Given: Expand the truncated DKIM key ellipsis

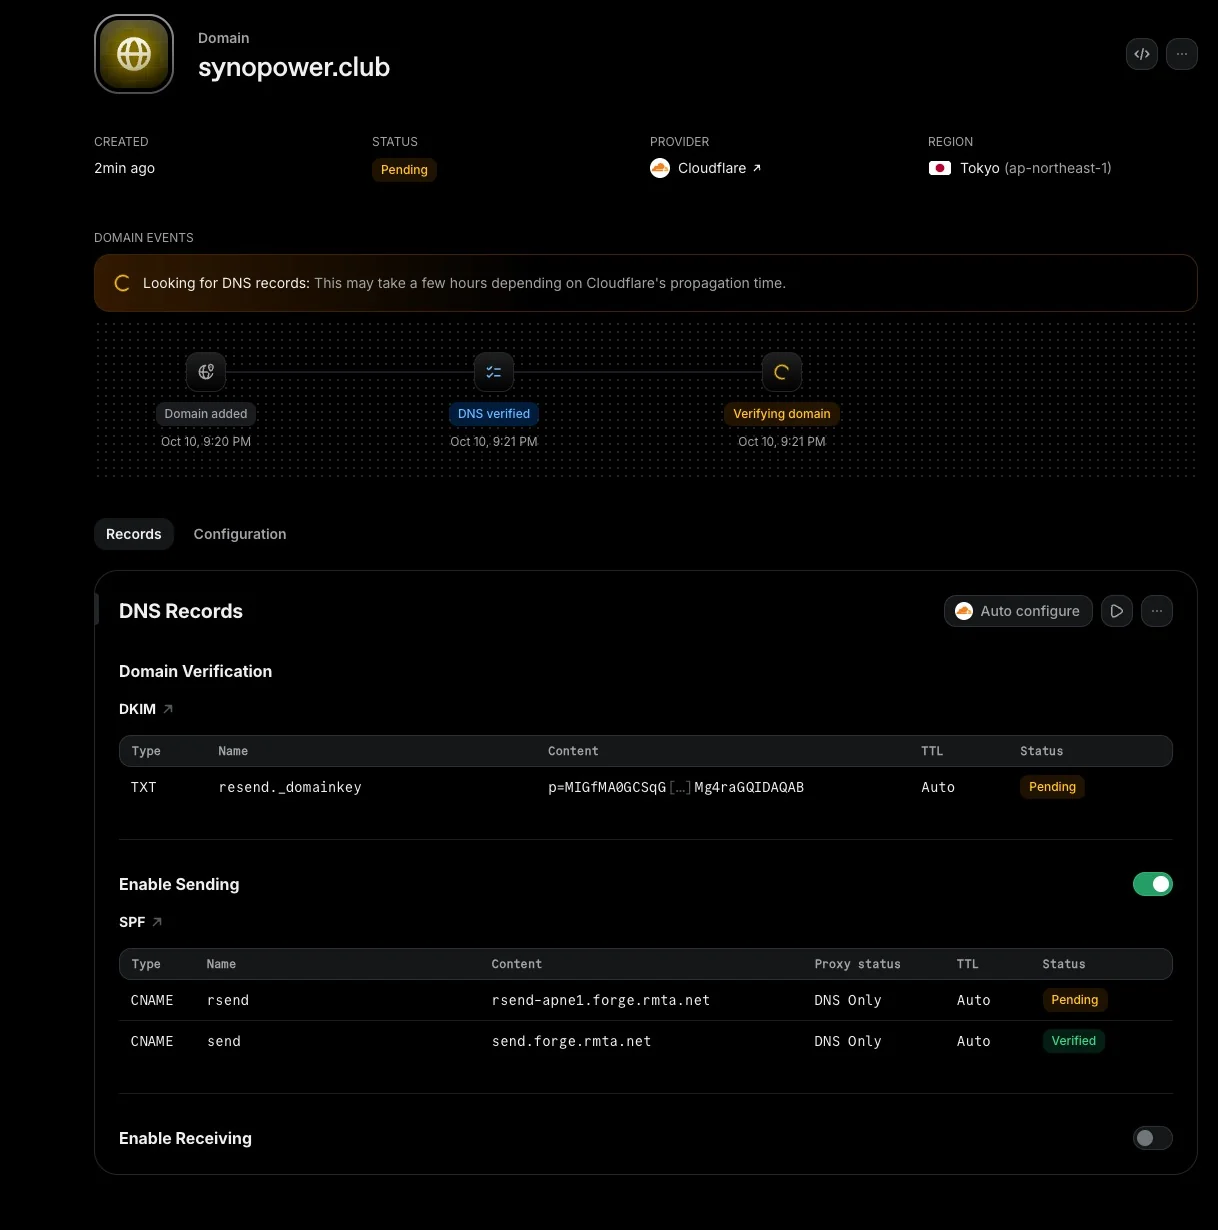Looking at the screenshot, I should pos(680,787).
